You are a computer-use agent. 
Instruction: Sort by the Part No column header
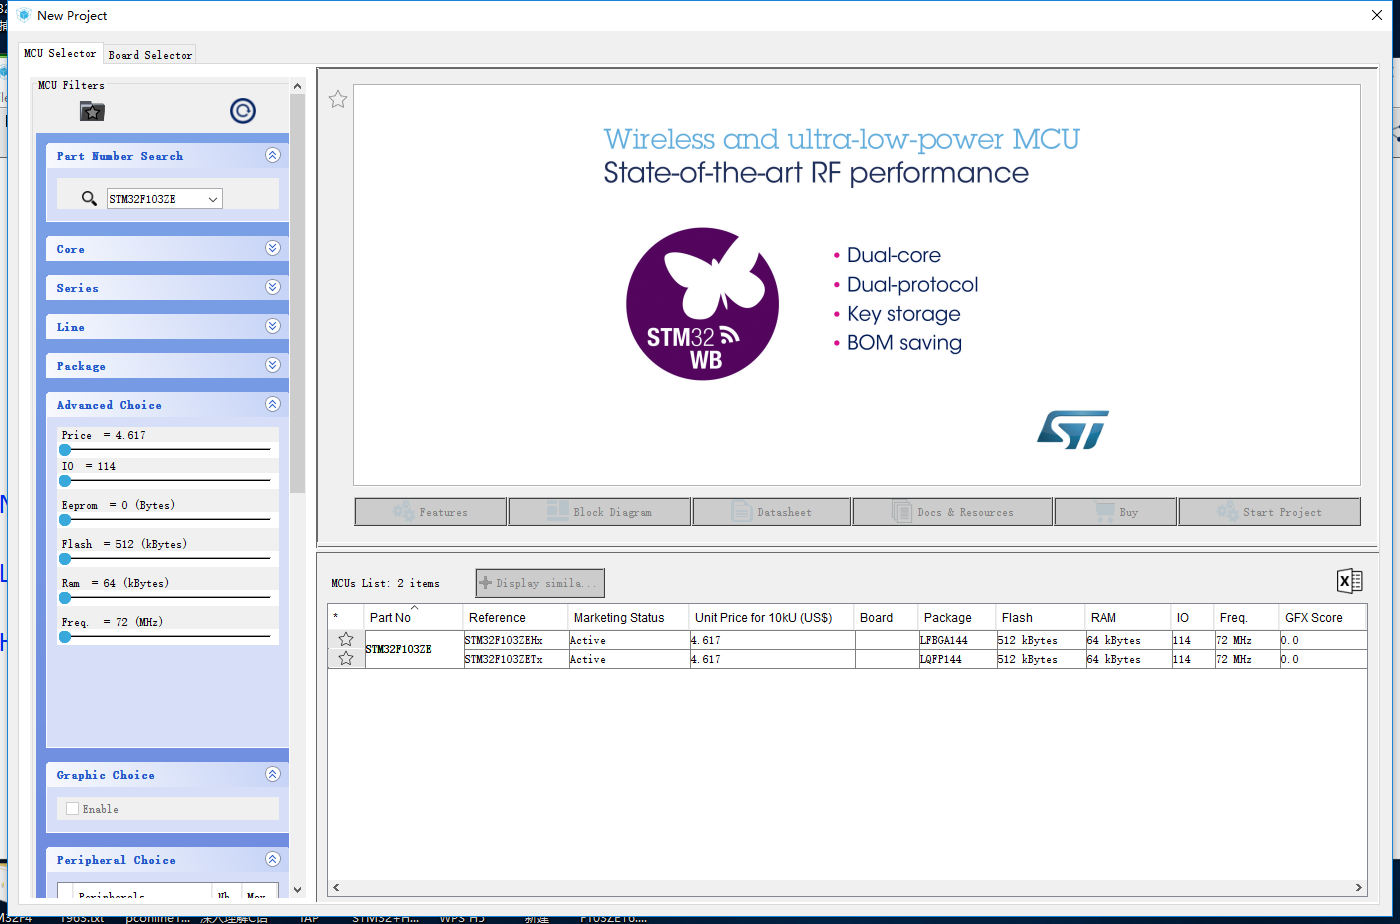pos(414,617)
